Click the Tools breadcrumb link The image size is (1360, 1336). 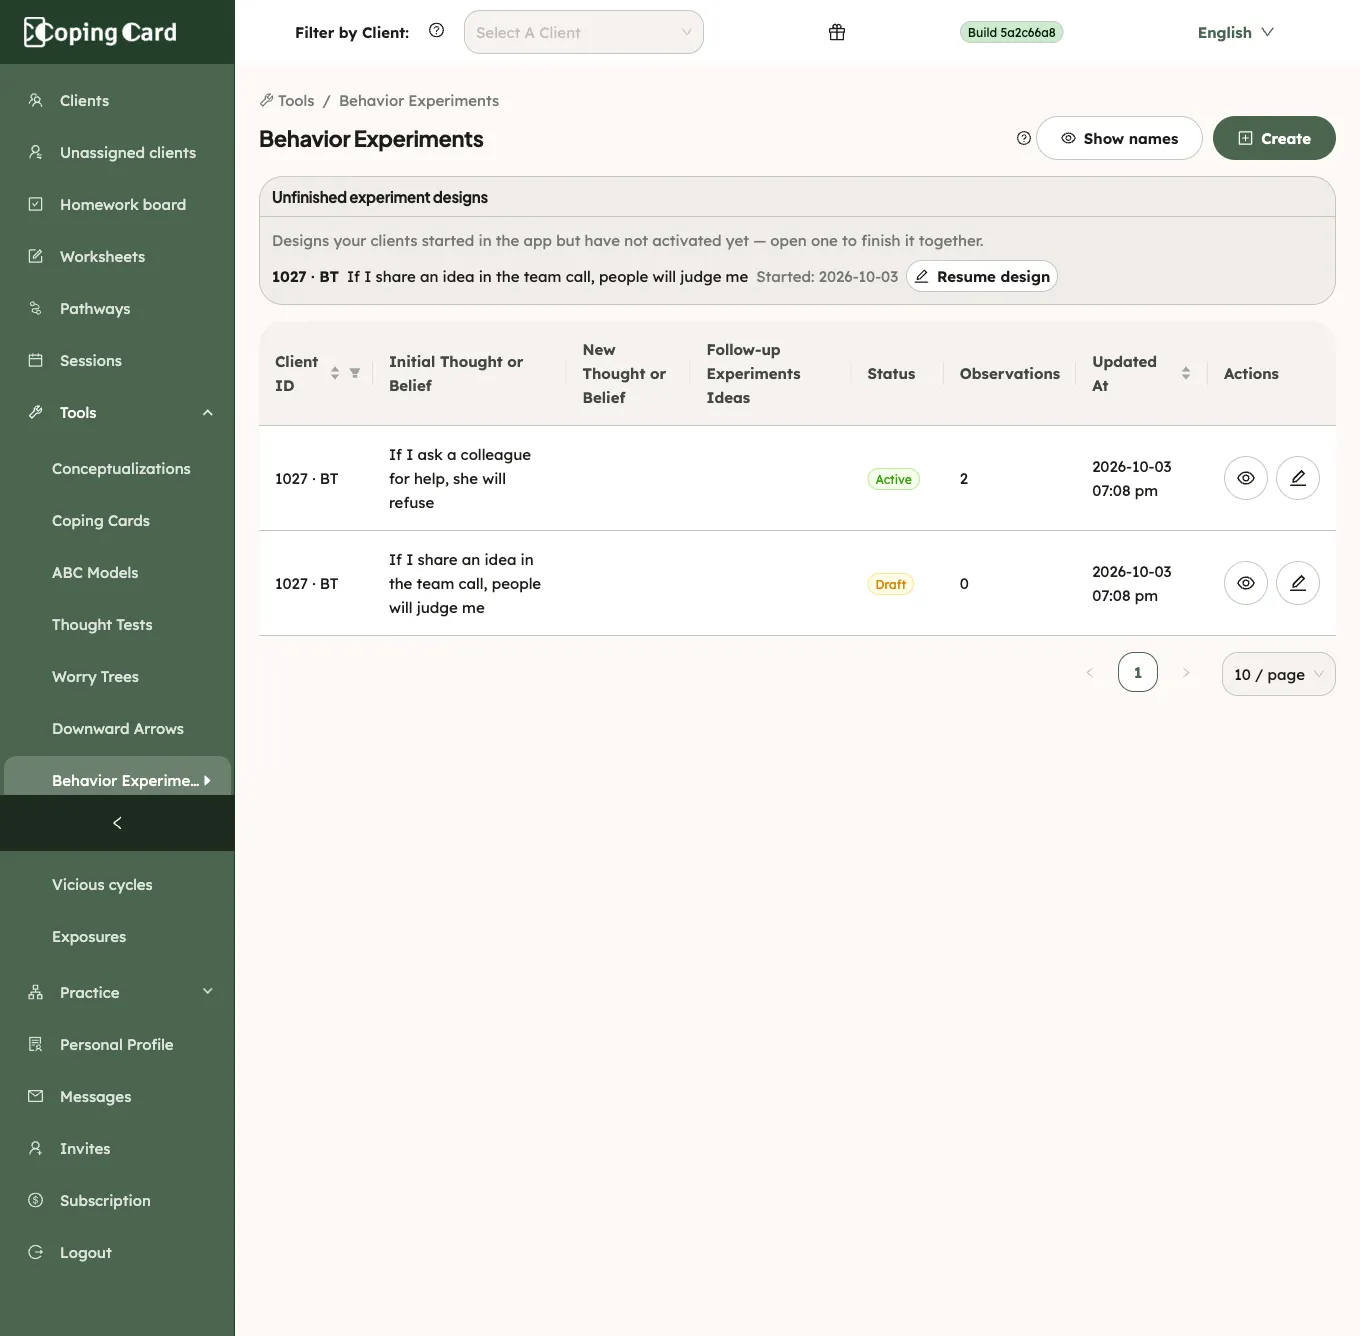click(x=287, y=100)
